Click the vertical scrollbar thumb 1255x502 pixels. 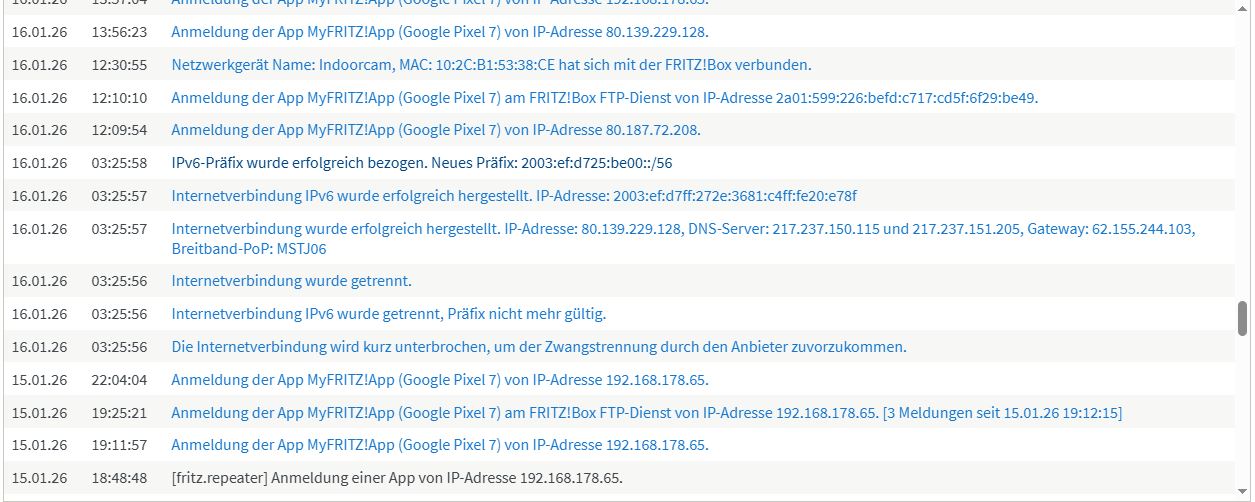(1243, 318)
